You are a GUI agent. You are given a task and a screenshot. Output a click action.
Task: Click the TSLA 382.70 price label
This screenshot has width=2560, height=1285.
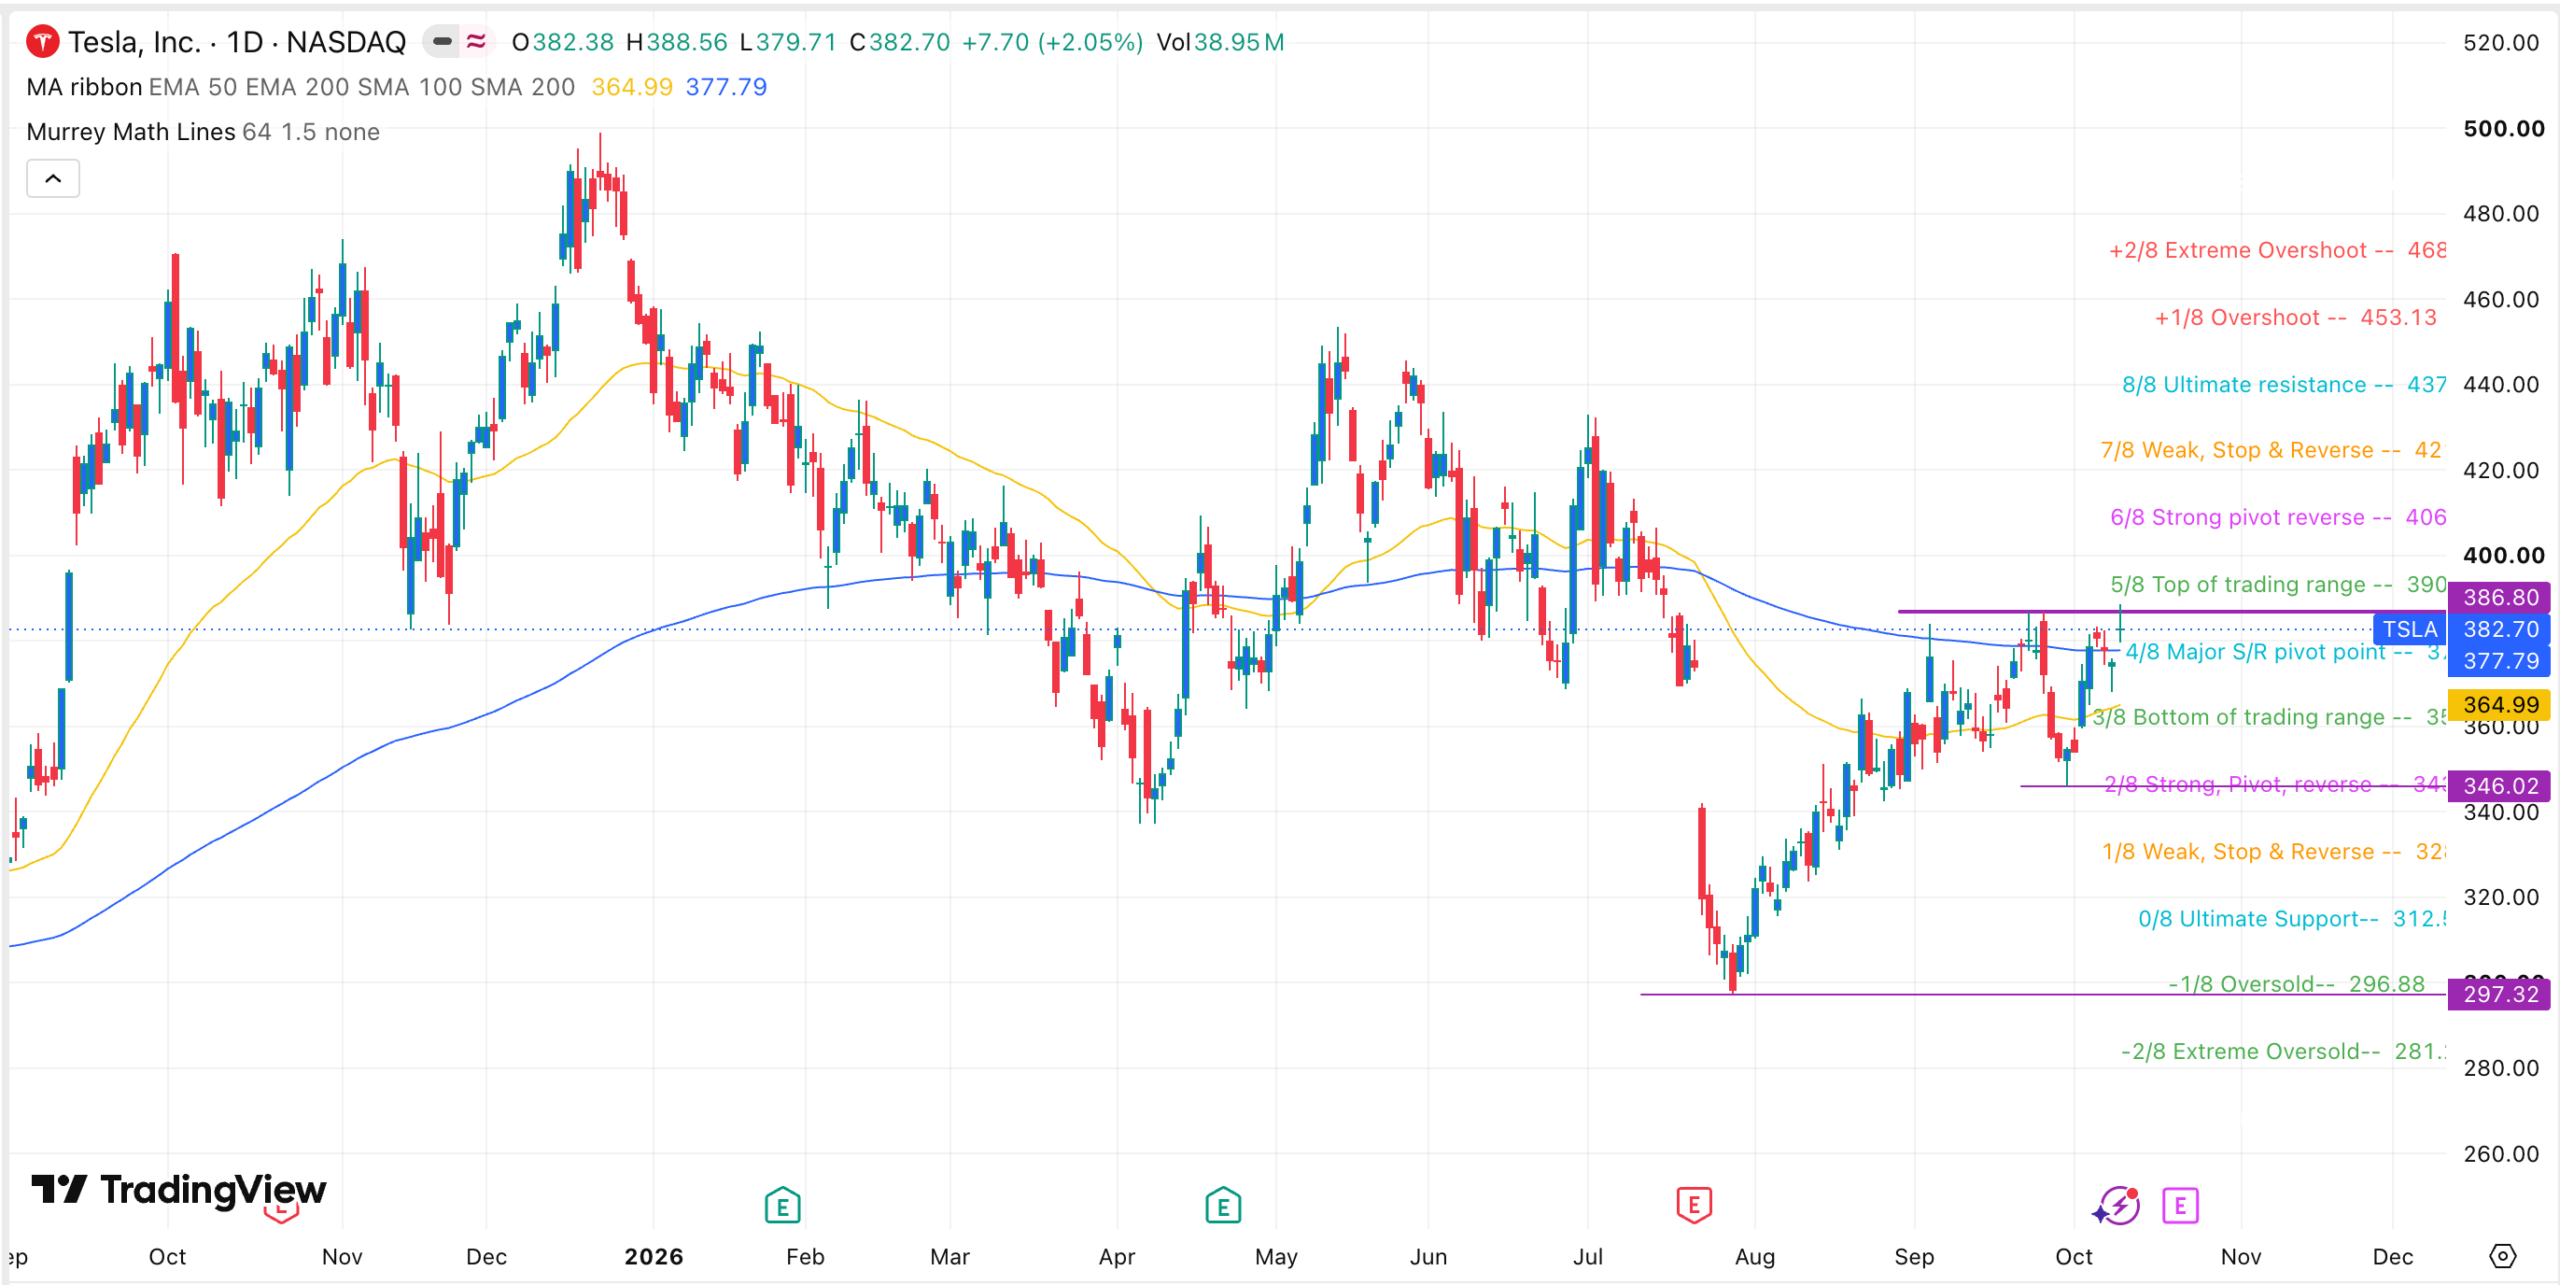click(2462, 629)
